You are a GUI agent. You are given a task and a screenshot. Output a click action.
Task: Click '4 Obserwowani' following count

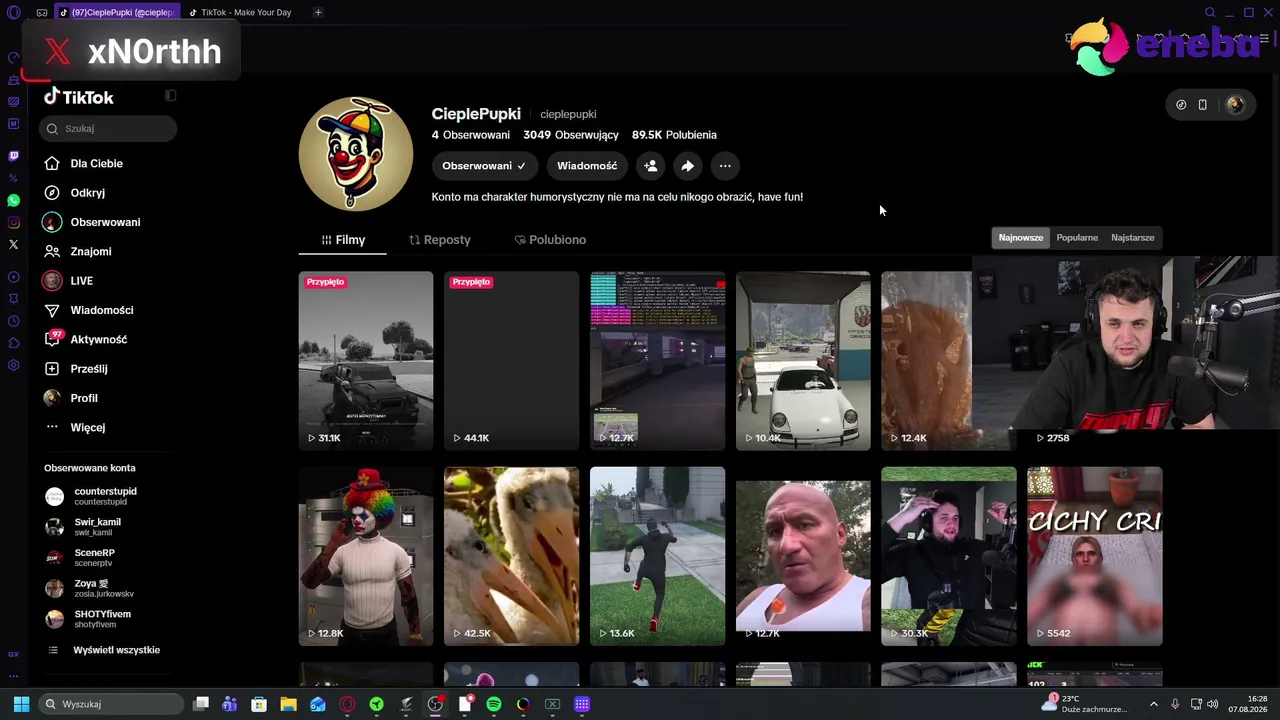coord(471,135)
